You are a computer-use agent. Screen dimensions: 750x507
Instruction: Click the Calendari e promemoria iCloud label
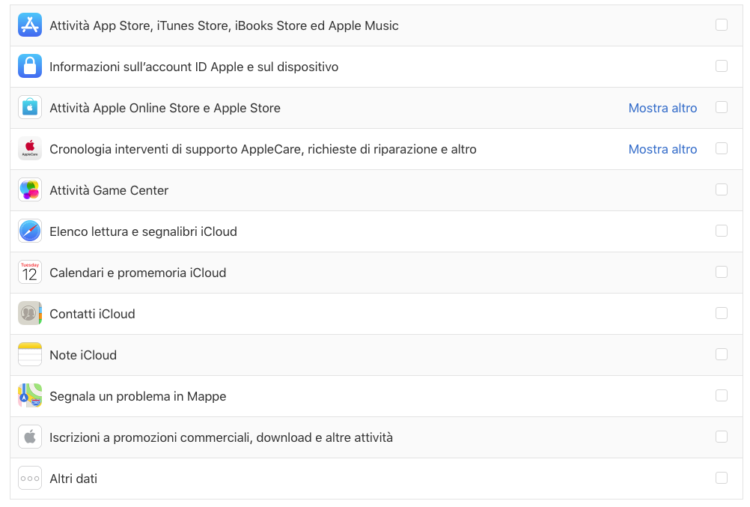coord(138,273)
